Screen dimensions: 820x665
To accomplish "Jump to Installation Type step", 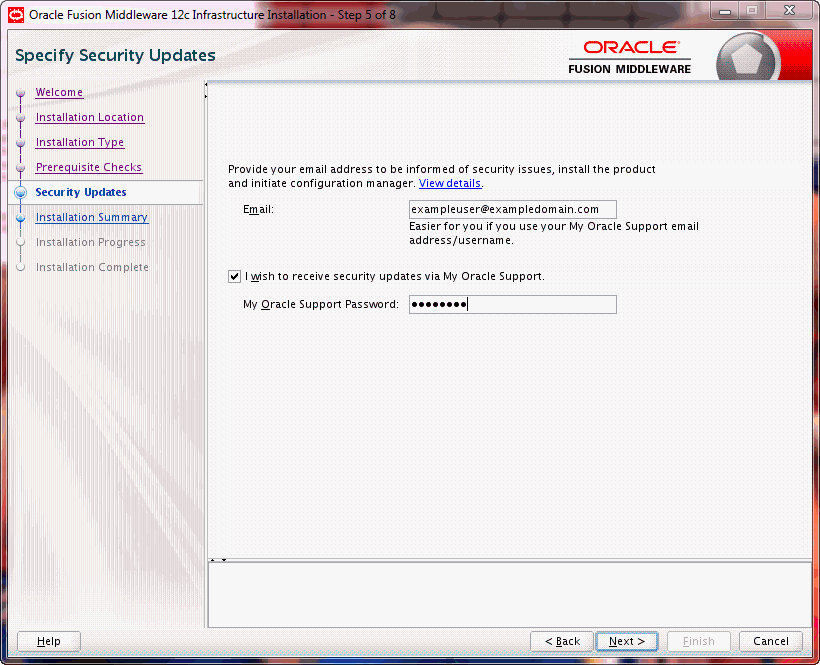I will pos(79,142).
